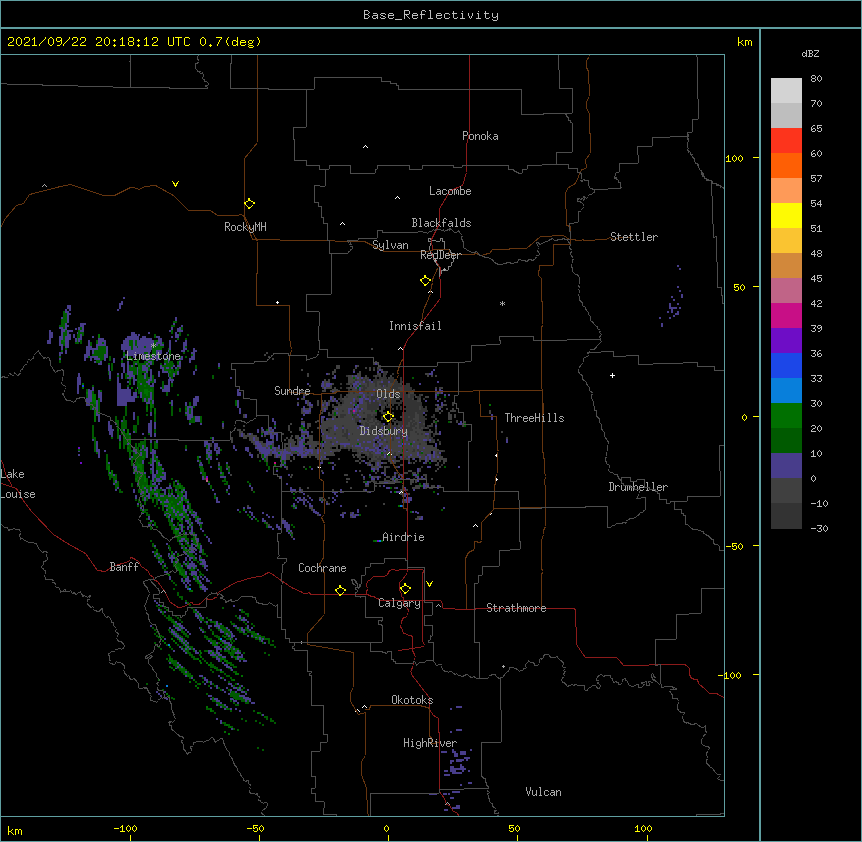Click the yellow V marker northeast of Calgary
Screen dimensions: 862x842
(429, 584)
